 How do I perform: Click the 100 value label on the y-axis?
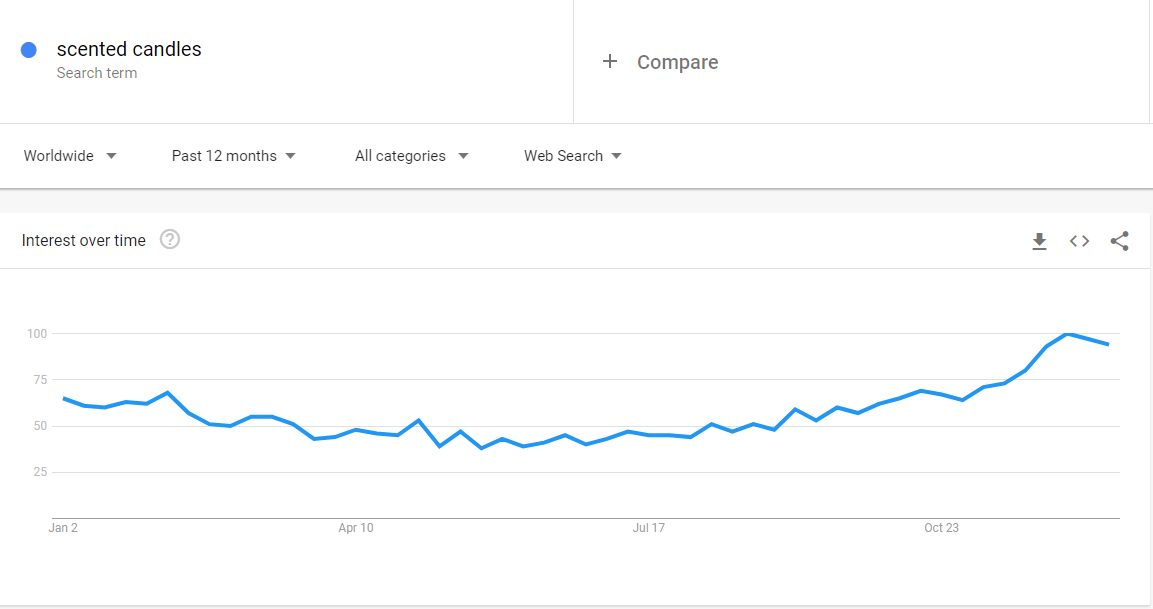click(36, 334)
